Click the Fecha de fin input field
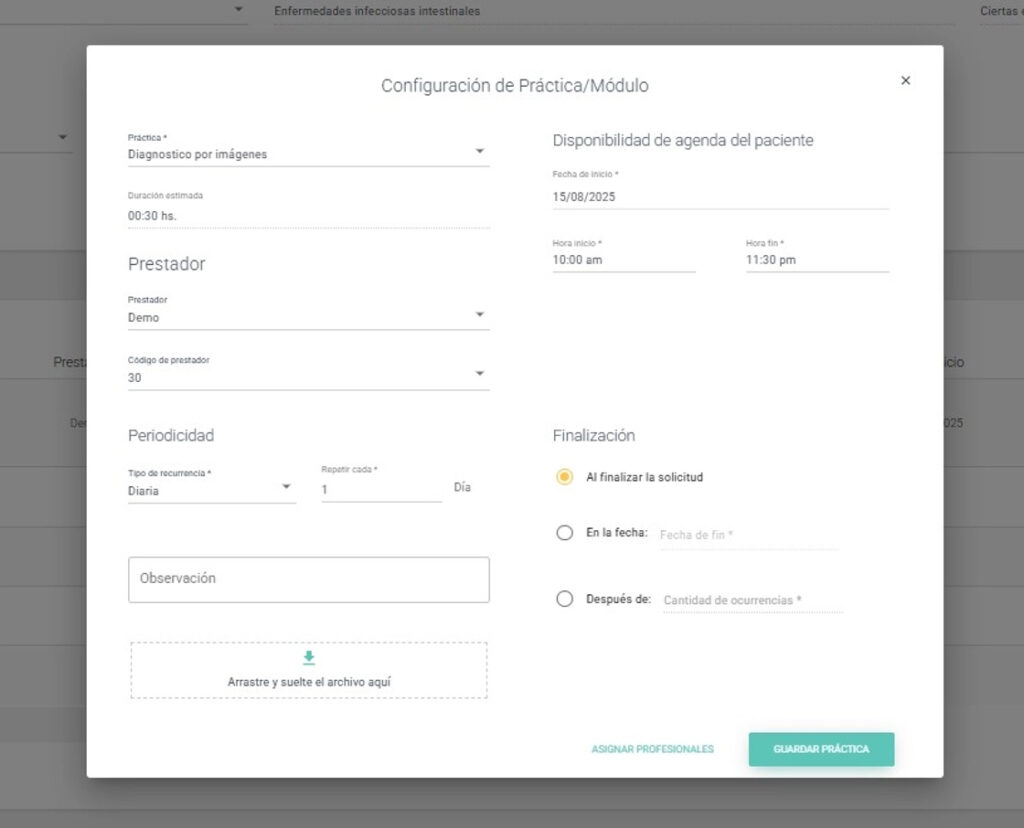The height and width of the screenshot is (828, 1024). click(747, 535)
